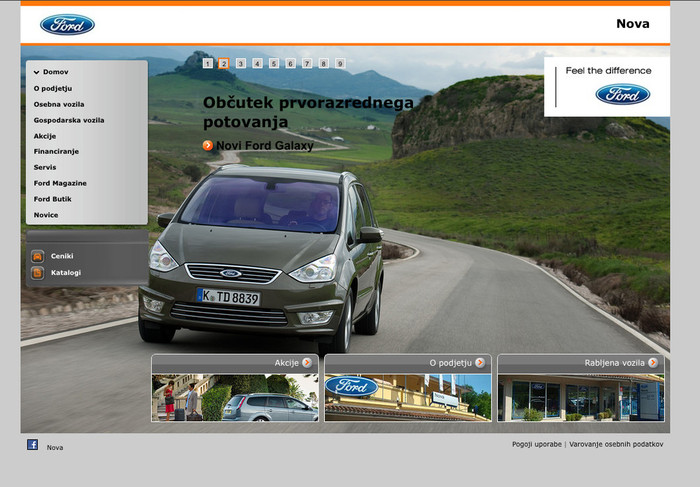Image resolution: width=700 pixels, height=487 pixels.
Task: Collapse the Domov menu chevron
Action: click(x=37, y=72)
